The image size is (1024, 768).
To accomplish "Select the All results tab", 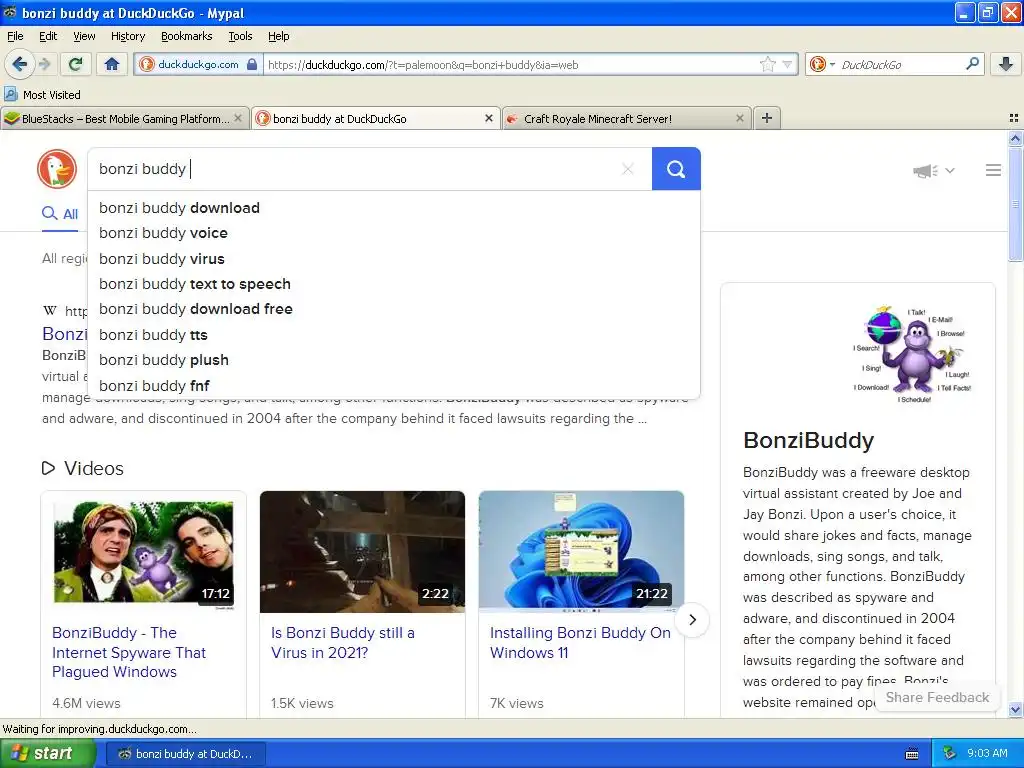I will tap(59, 214).
